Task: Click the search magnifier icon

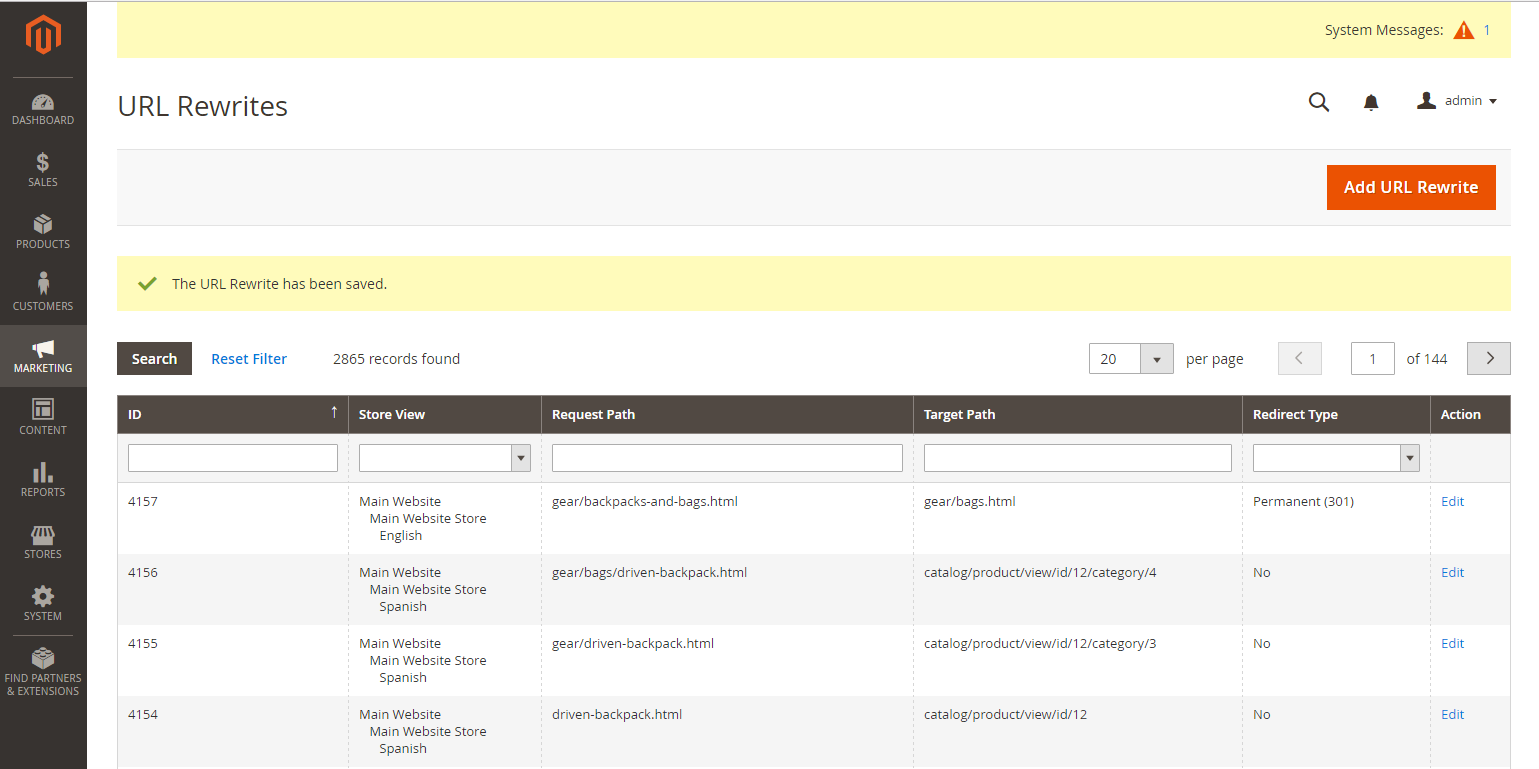Action: tap(1319, 102)
